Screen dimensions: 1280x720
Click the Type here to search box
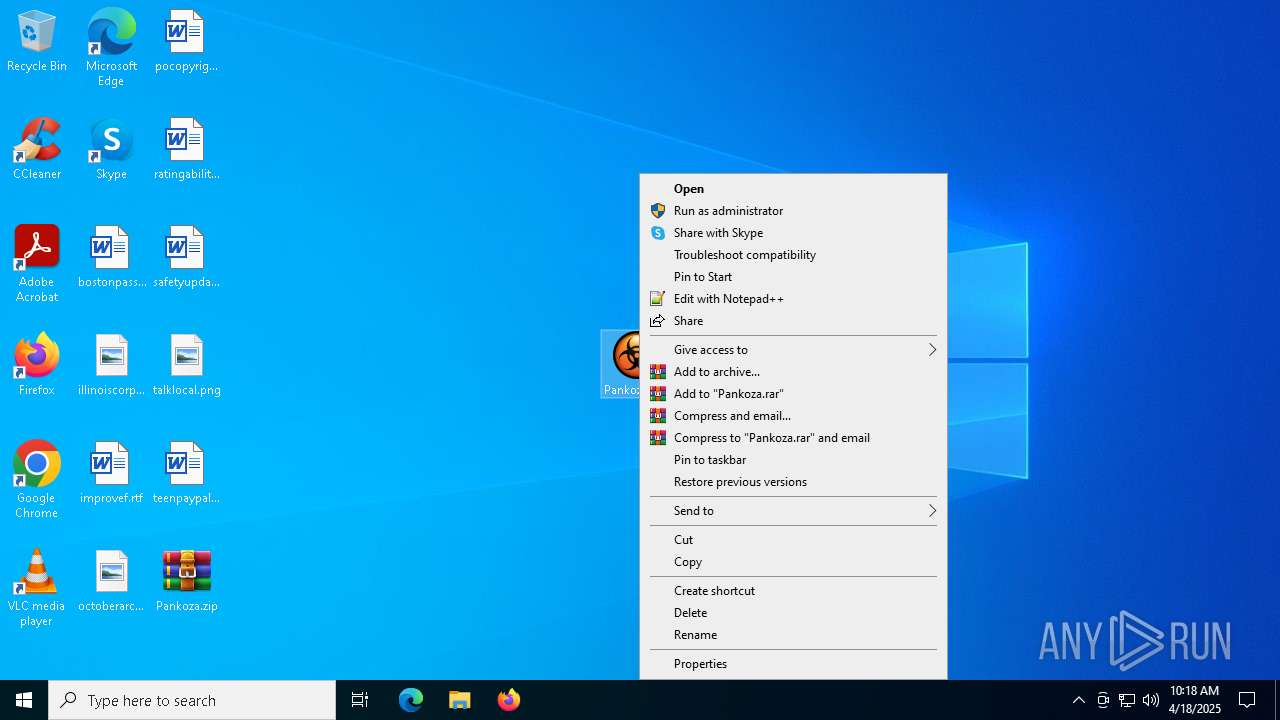[x=192, y=700]
